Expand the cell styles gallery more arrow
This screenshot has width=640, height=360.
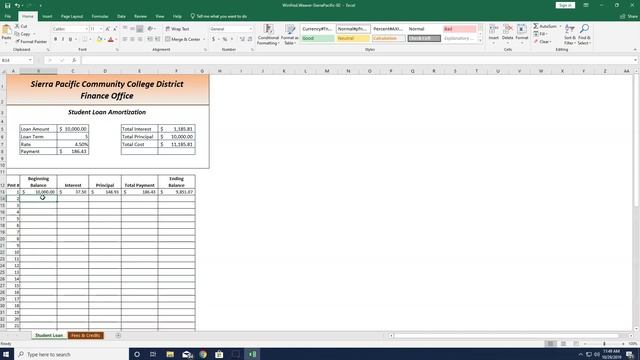(x=480, y=41)
